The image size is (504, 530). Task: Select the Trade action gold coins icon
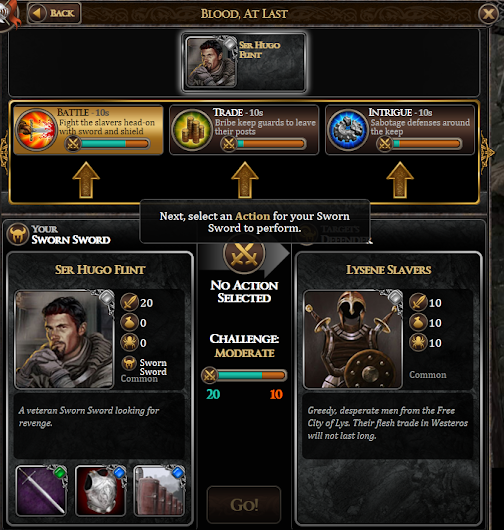192,130
